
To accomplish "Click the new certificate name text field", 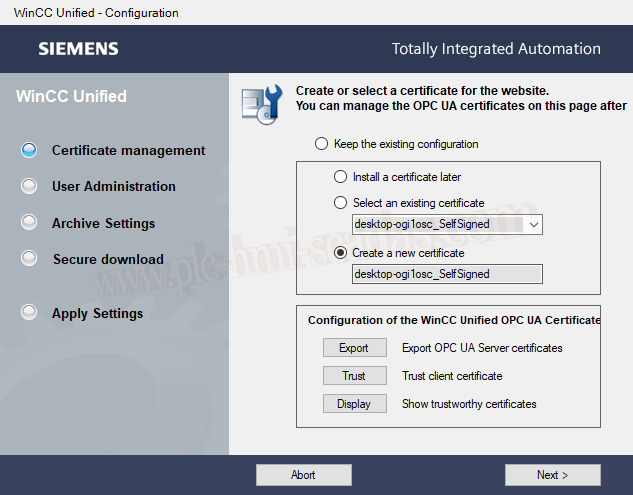I will click(x=447, y=274).
